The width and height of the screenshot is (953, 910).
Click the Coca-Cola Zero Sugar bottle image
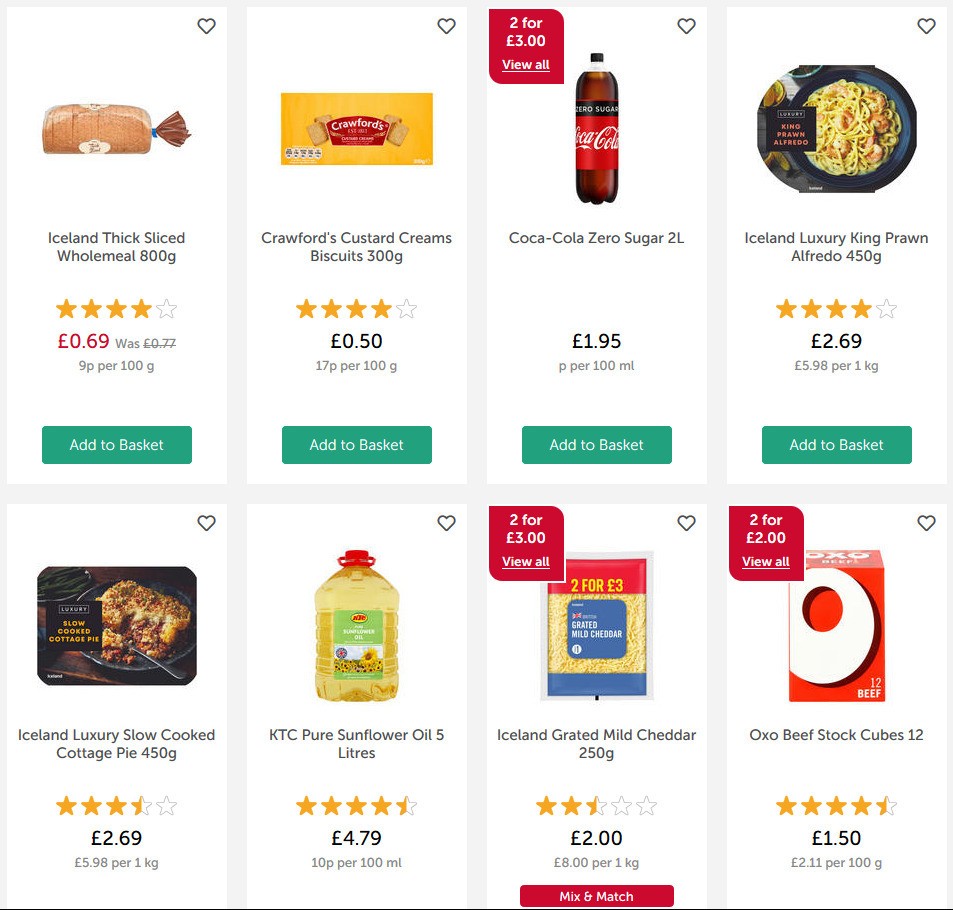[596, 130]
